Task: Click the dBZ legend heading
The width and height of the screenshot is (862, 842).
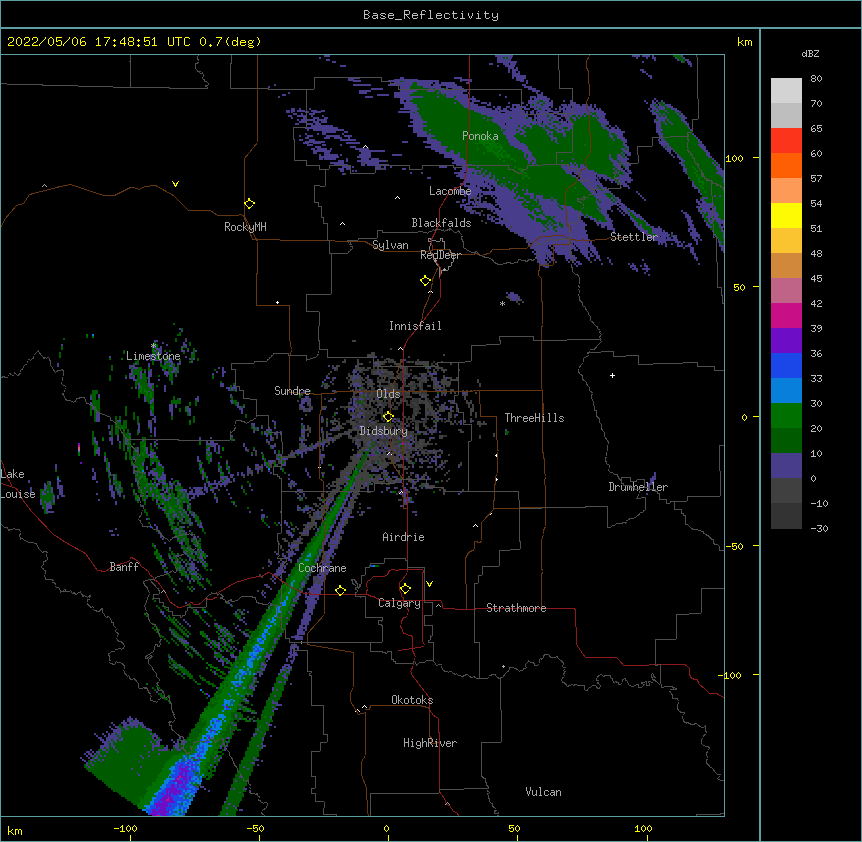Action: pyautogui.click(x=810, y=53)
